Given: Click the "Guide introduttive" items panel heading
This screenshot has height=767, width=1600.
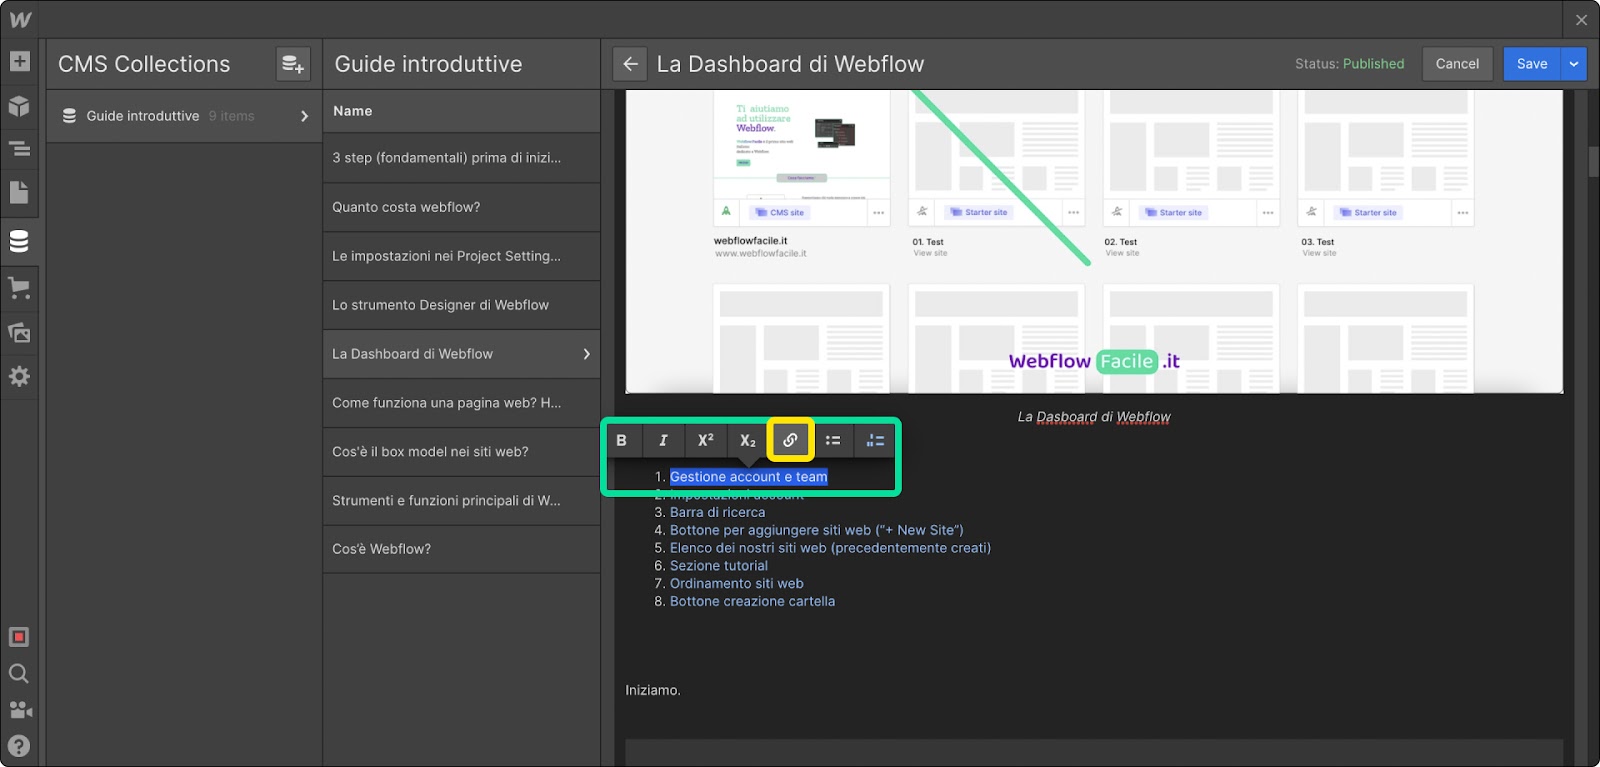Looking at the screenshot, I should click(x=428, y=64).
